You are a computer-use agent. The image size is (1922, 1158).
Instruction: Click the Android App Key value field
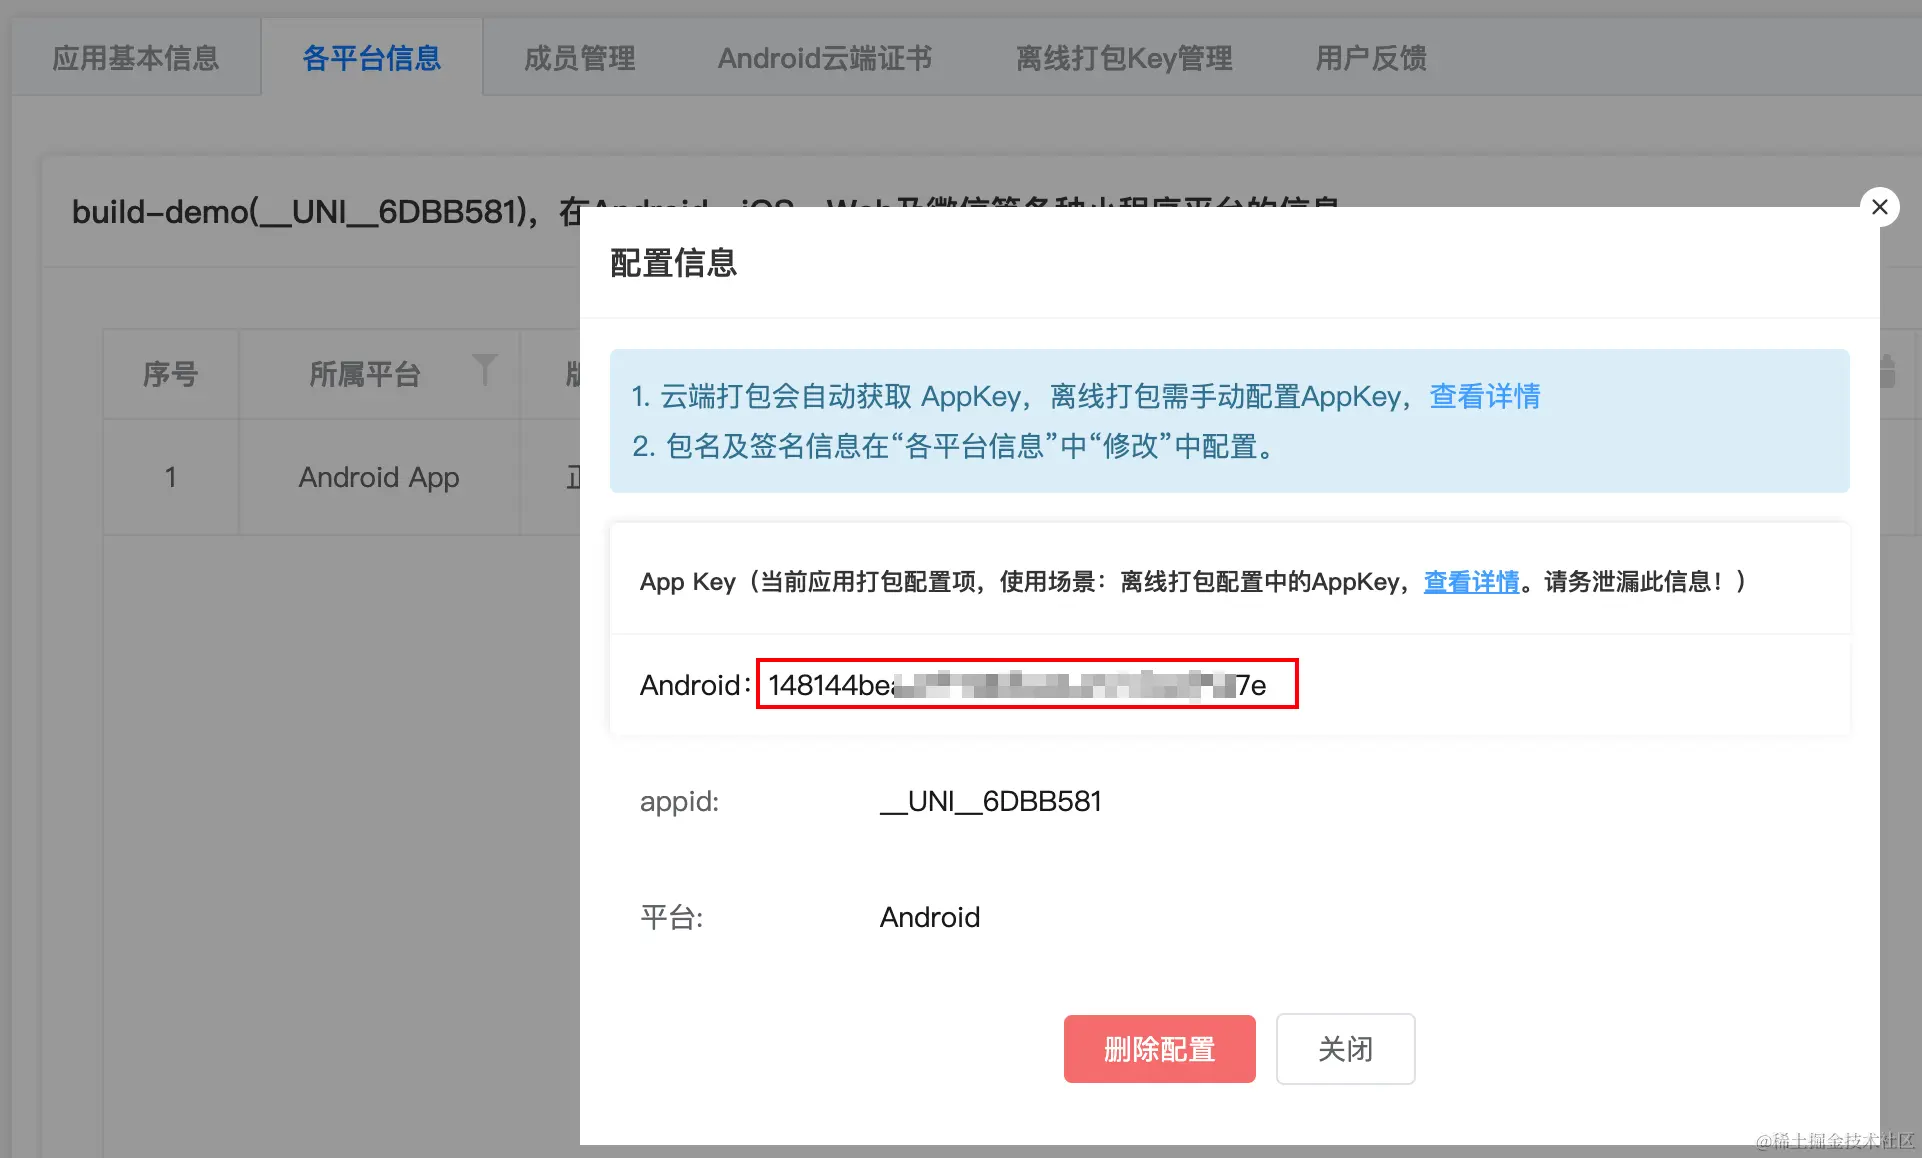[x=1026, y=685]
